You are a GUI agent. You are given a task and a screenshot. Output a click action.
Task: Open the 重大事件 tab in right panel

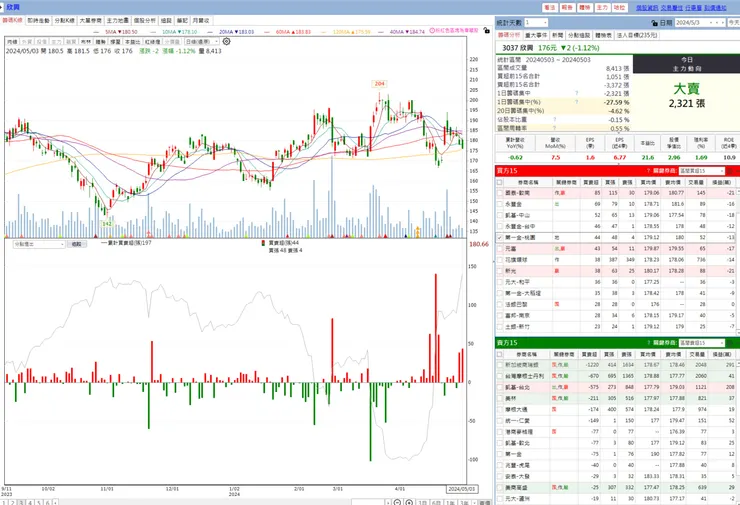[536, 35]
